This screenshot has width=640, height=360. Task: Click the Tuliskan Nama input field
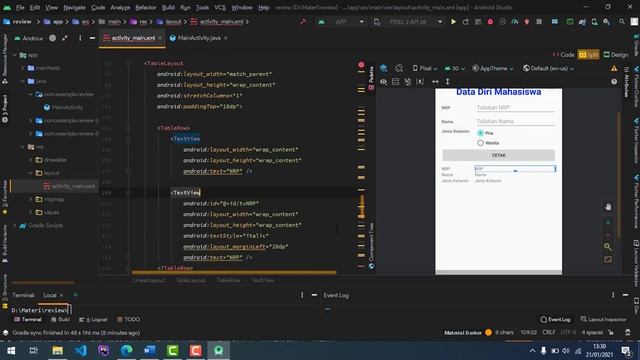tap(515, 121)
